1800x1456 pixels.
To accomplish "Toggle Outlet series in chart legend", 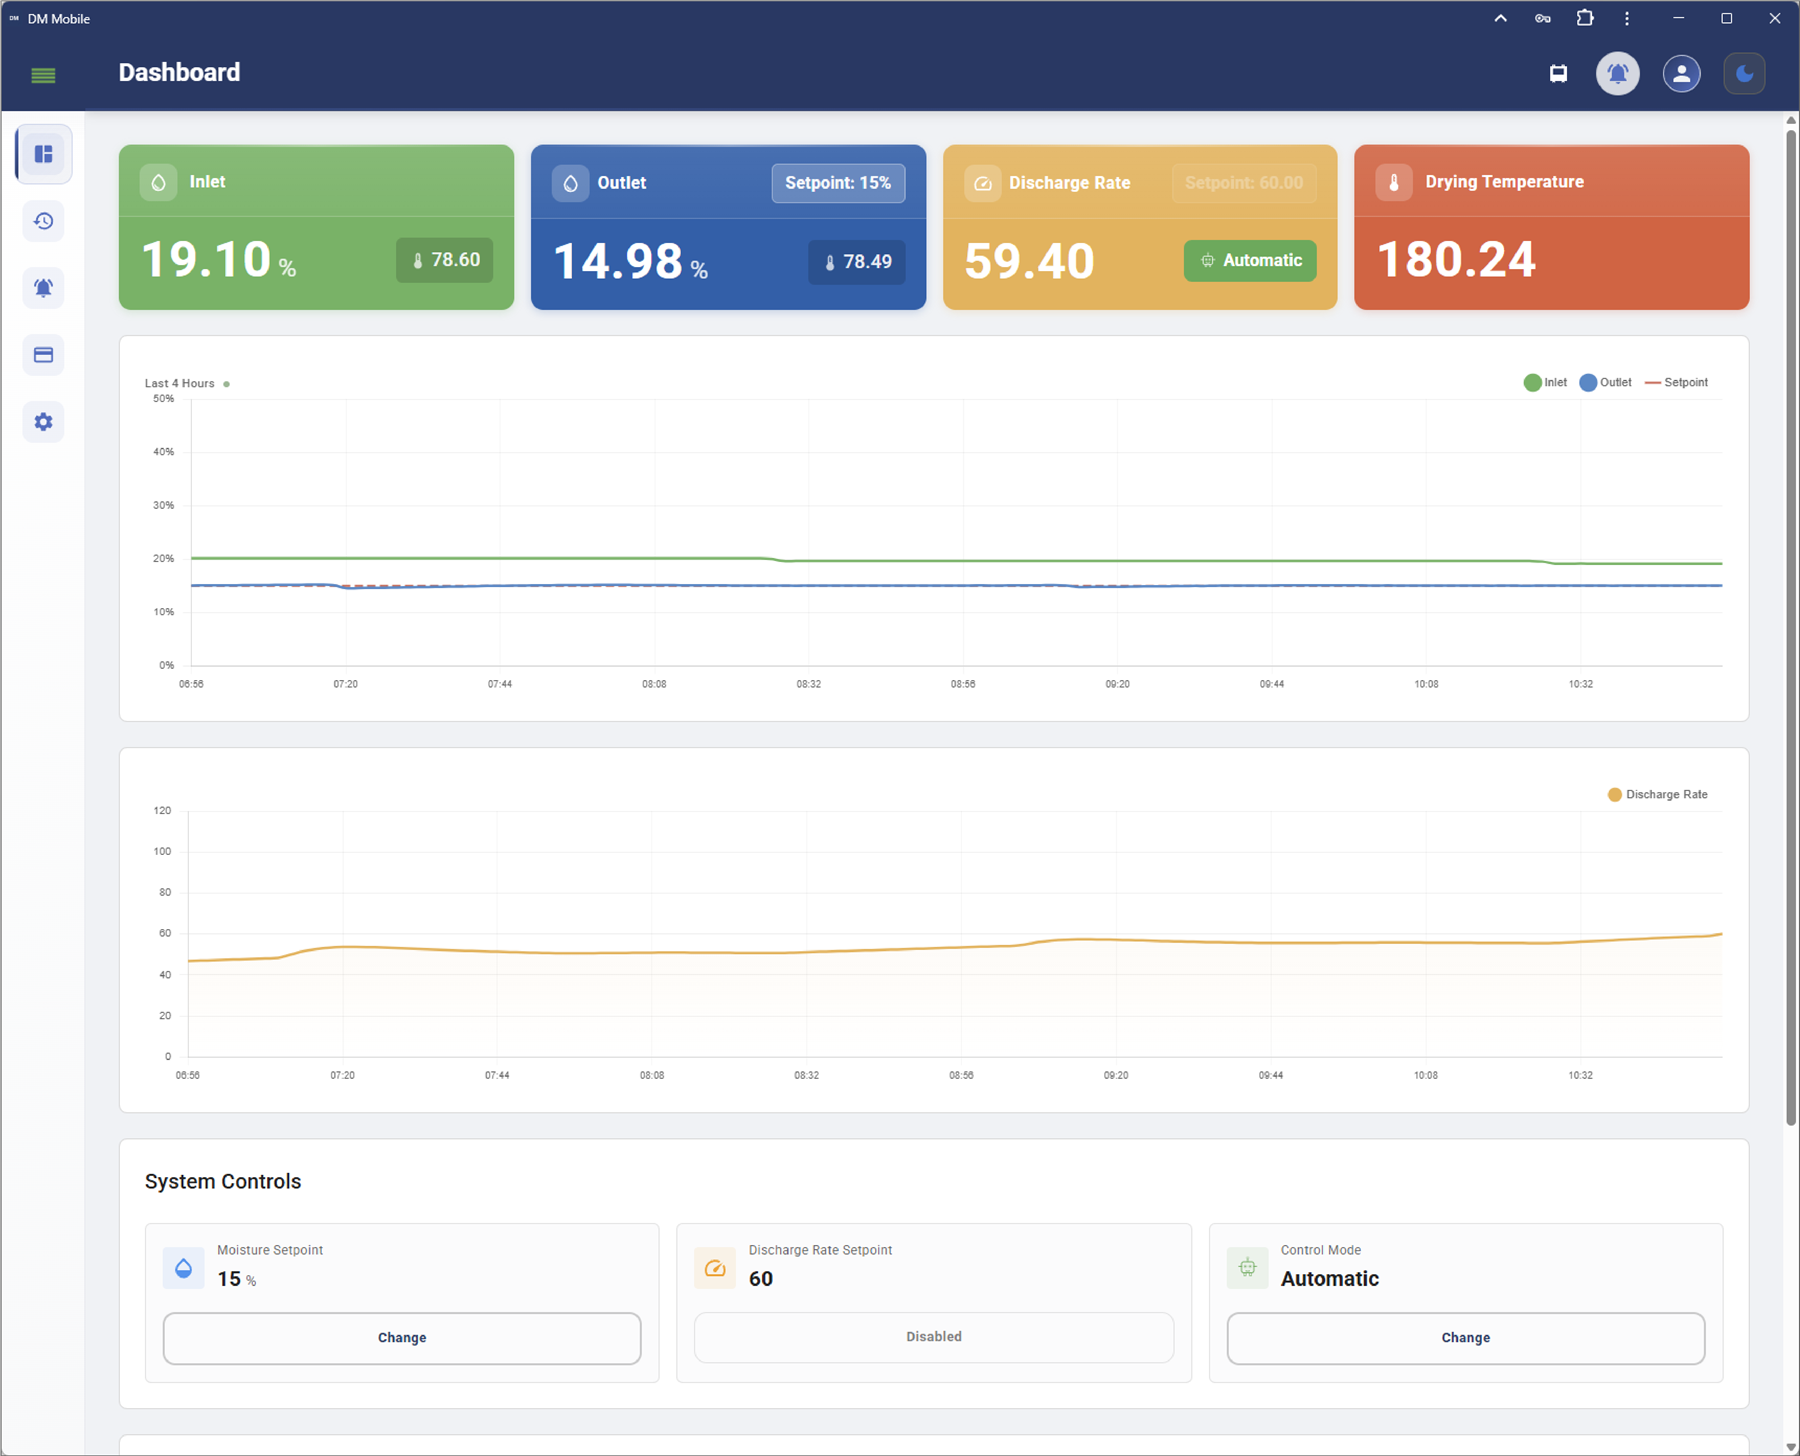I will tap(1605, 382).
